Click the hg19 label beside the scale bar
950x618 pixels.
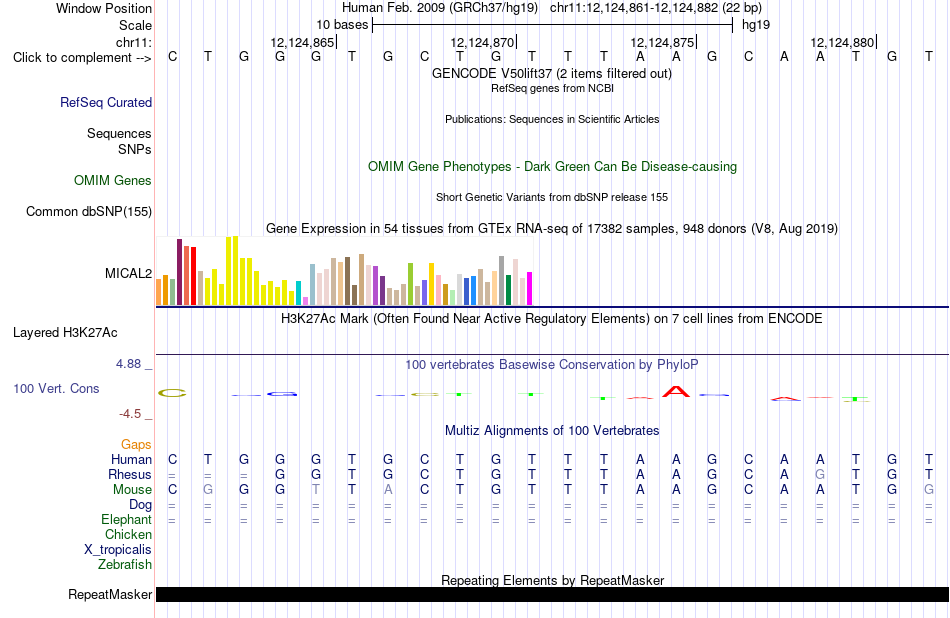pyautogui.click(x=756, y=25)
